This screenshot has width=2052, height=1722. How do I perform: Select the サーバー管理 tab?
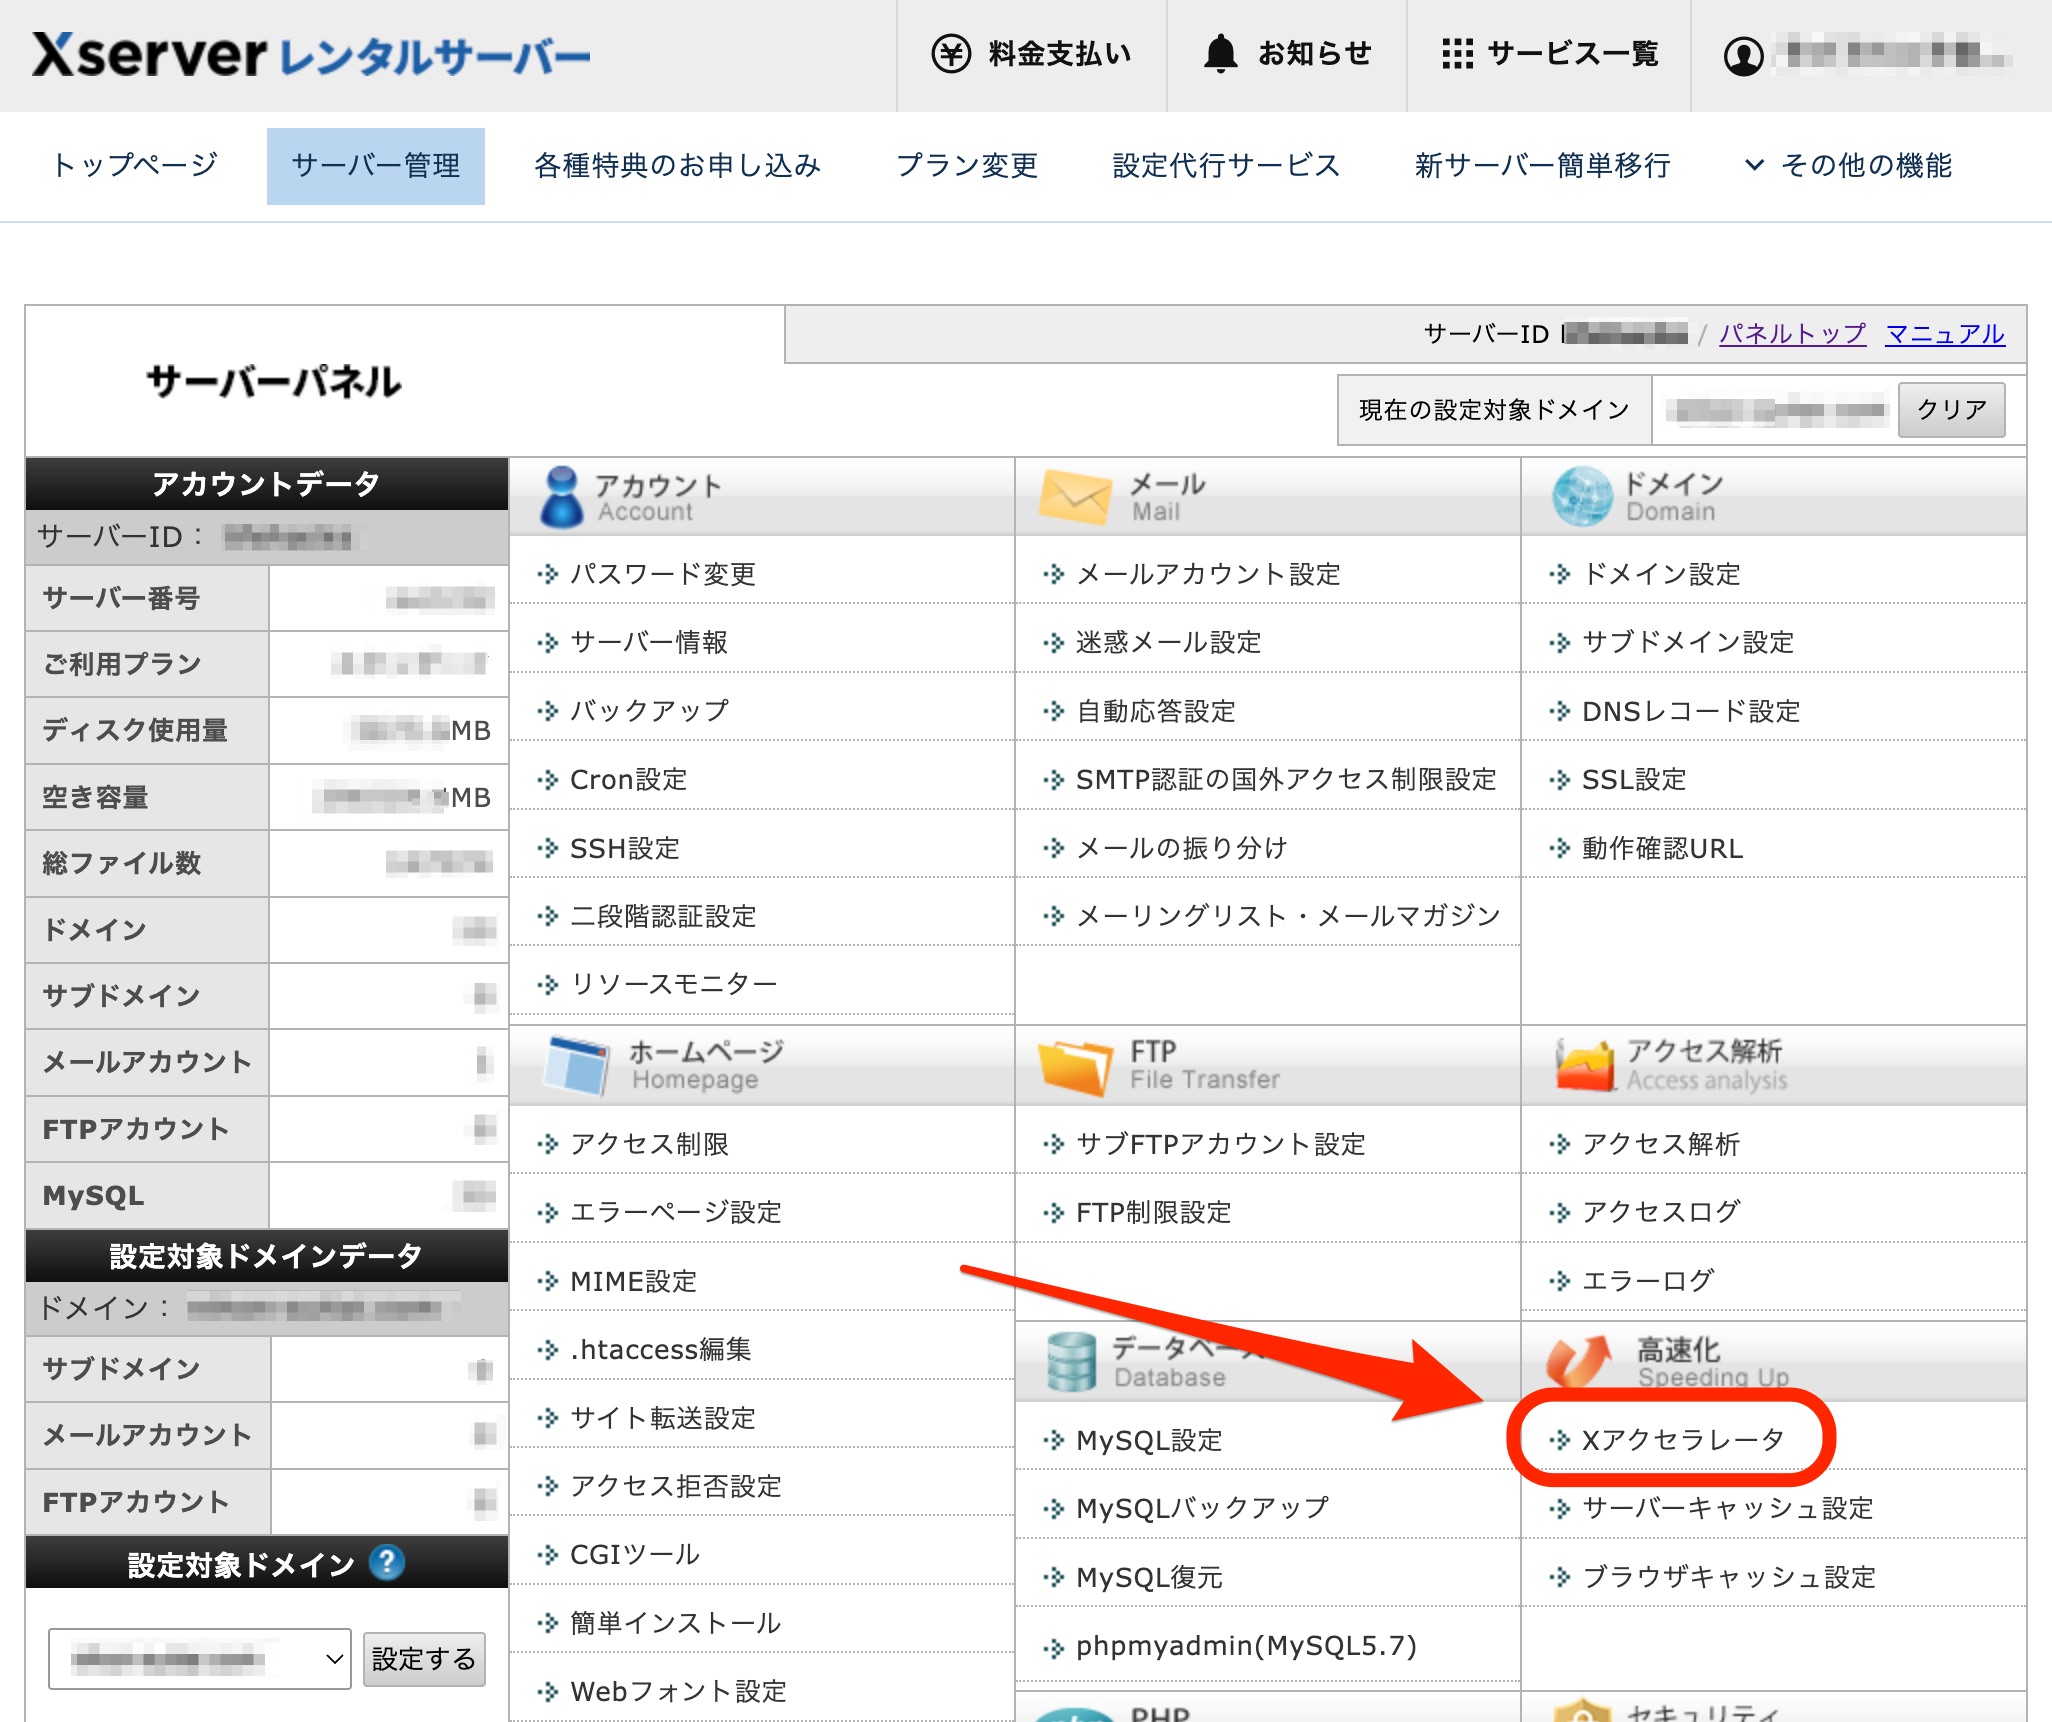(376, 166)
